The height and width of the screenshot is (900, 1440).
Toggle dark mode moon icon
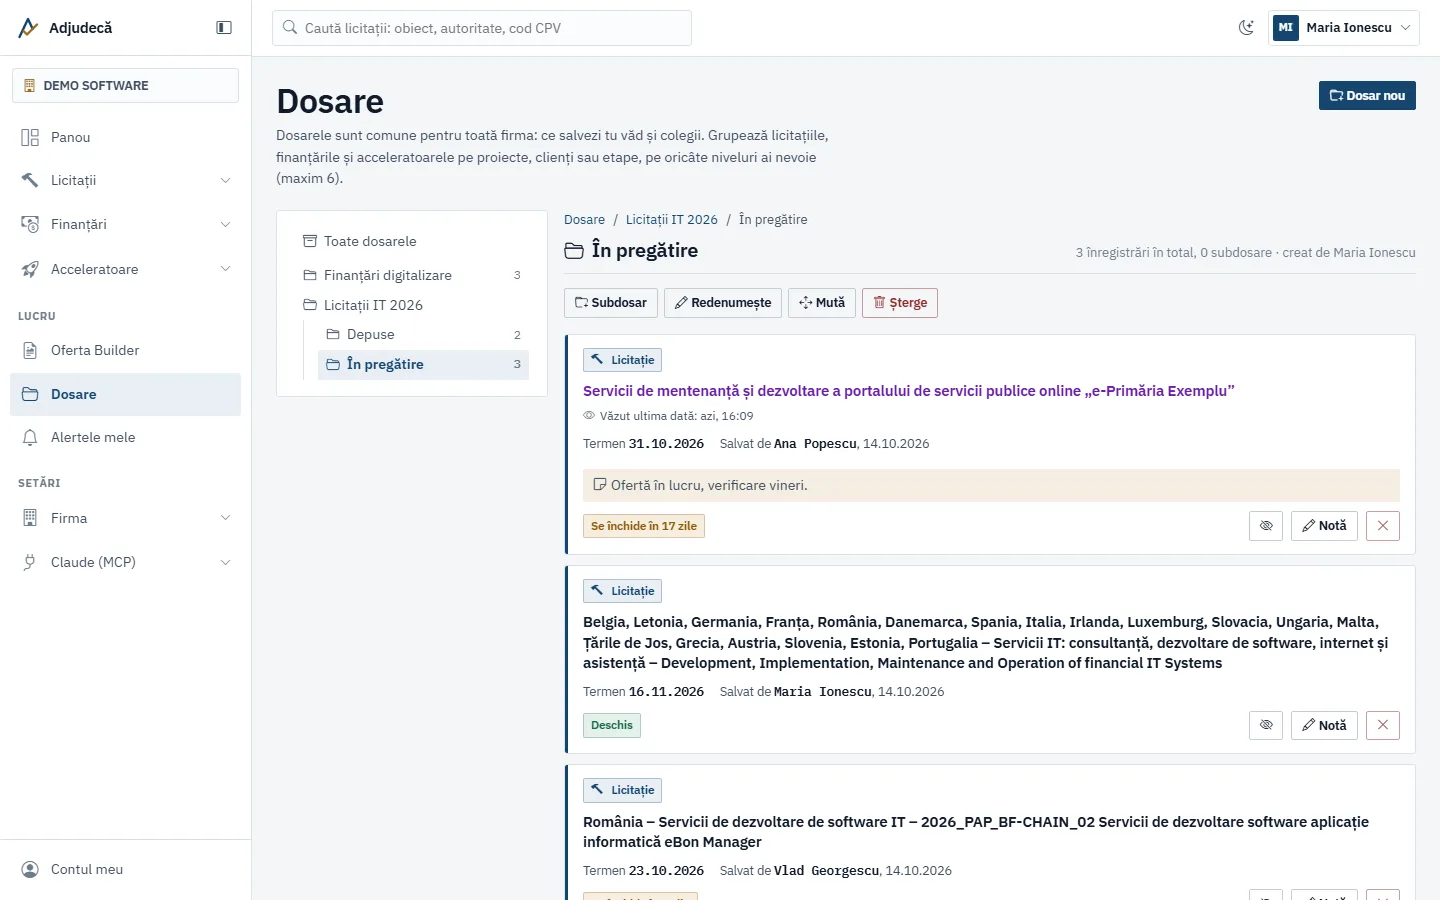[1246, 28]
